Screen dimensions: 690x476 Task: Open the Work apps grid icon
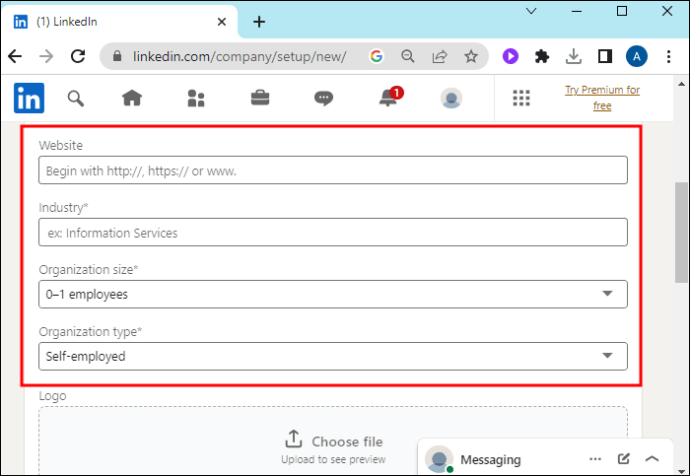(520, 98)
